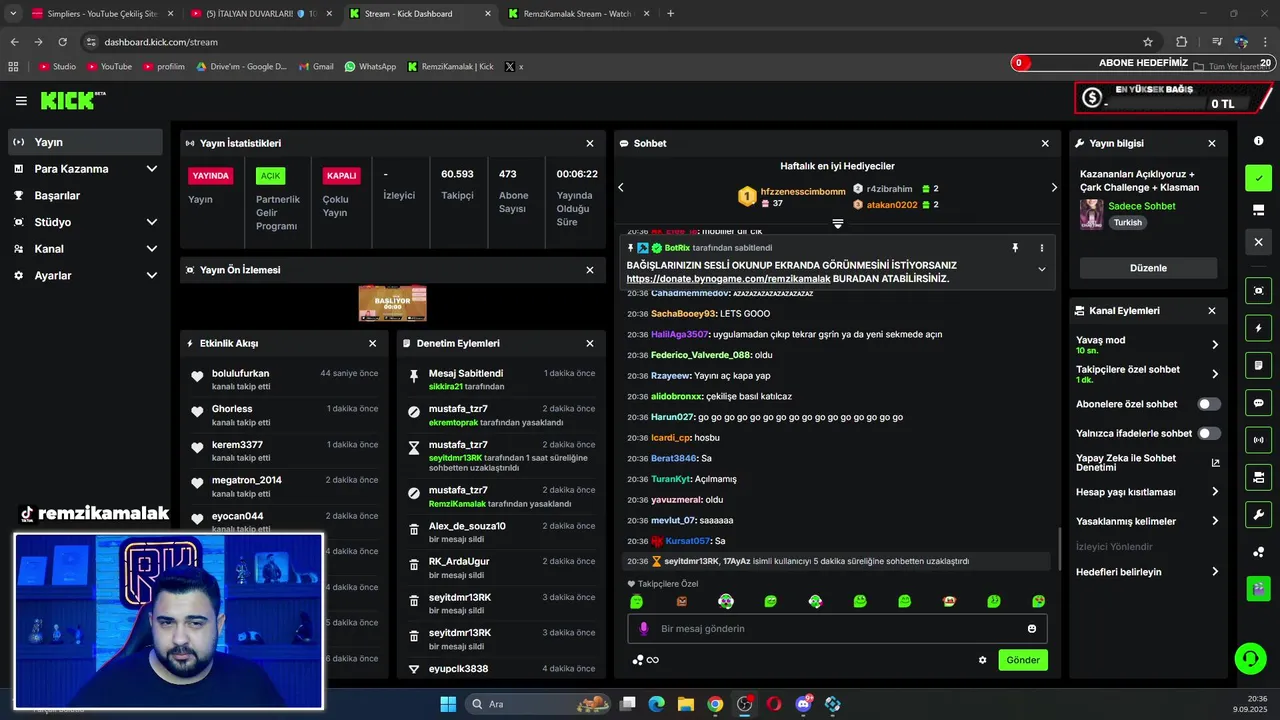Open Takipçilere özel sohbet options
Image resolution: width=1280 pixels, height=720 pixels.
[1148, 374]
